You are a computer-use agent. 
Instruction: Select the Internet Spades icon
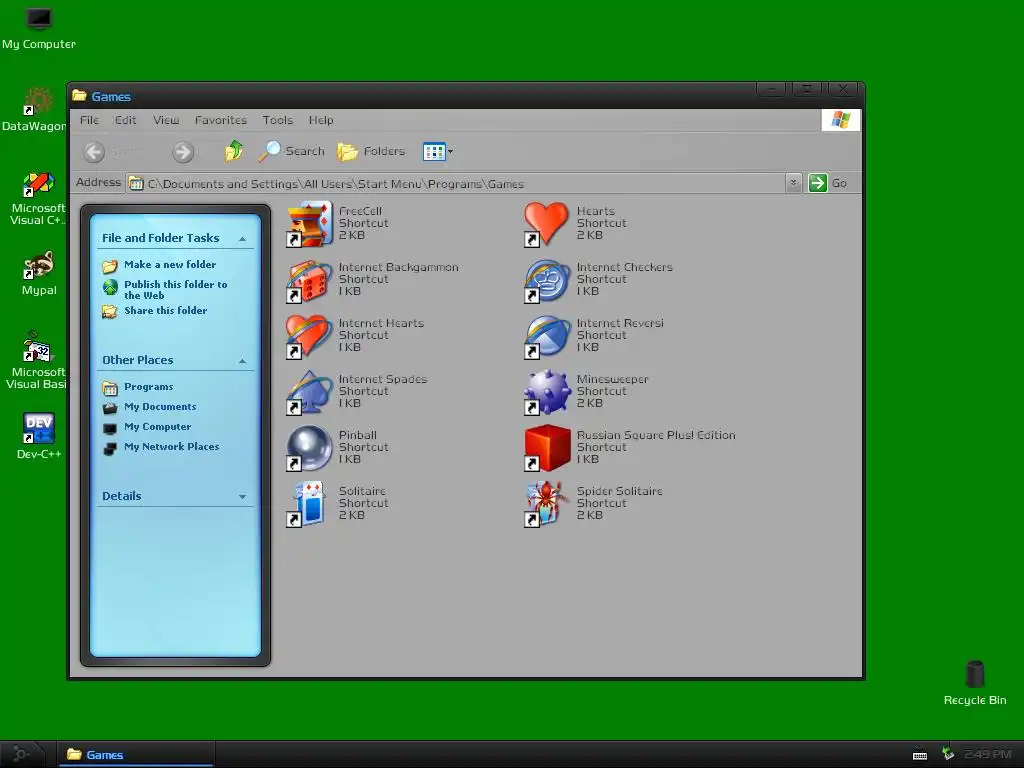tap(310, 392)
